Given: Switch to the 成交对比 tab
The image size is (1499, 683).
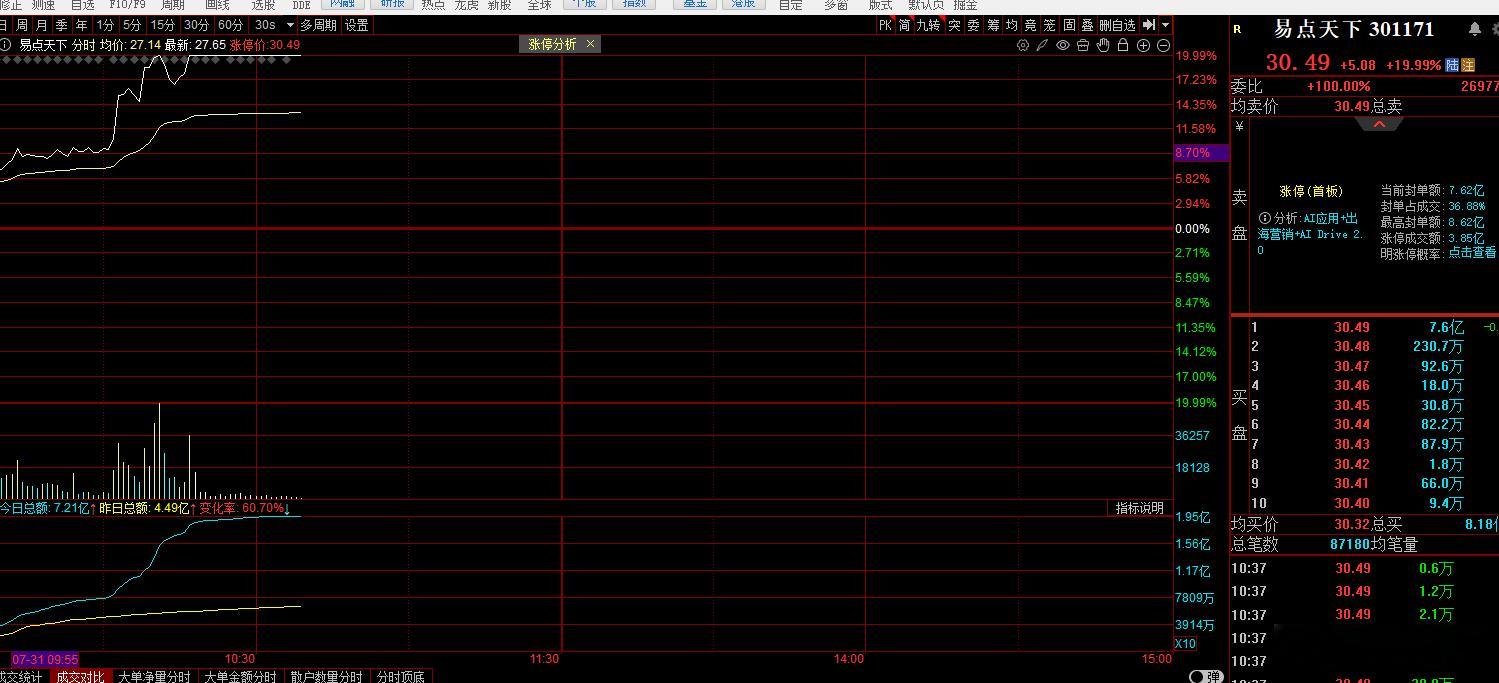Looking at the screenshot, I should click(79, 676).
